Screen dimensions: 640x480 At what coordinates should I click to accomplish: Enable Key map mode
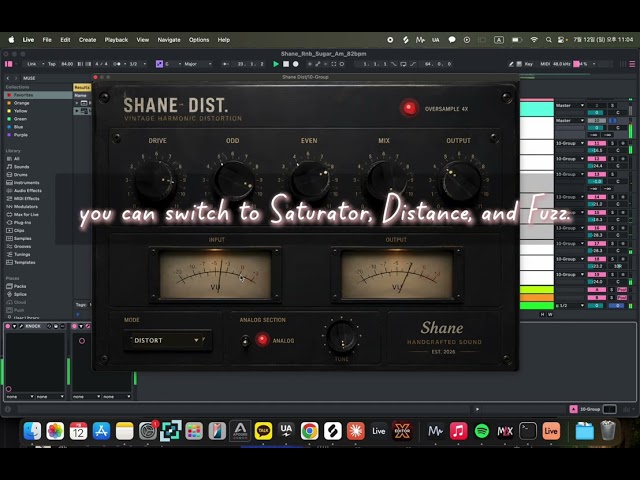coord(529,64)
